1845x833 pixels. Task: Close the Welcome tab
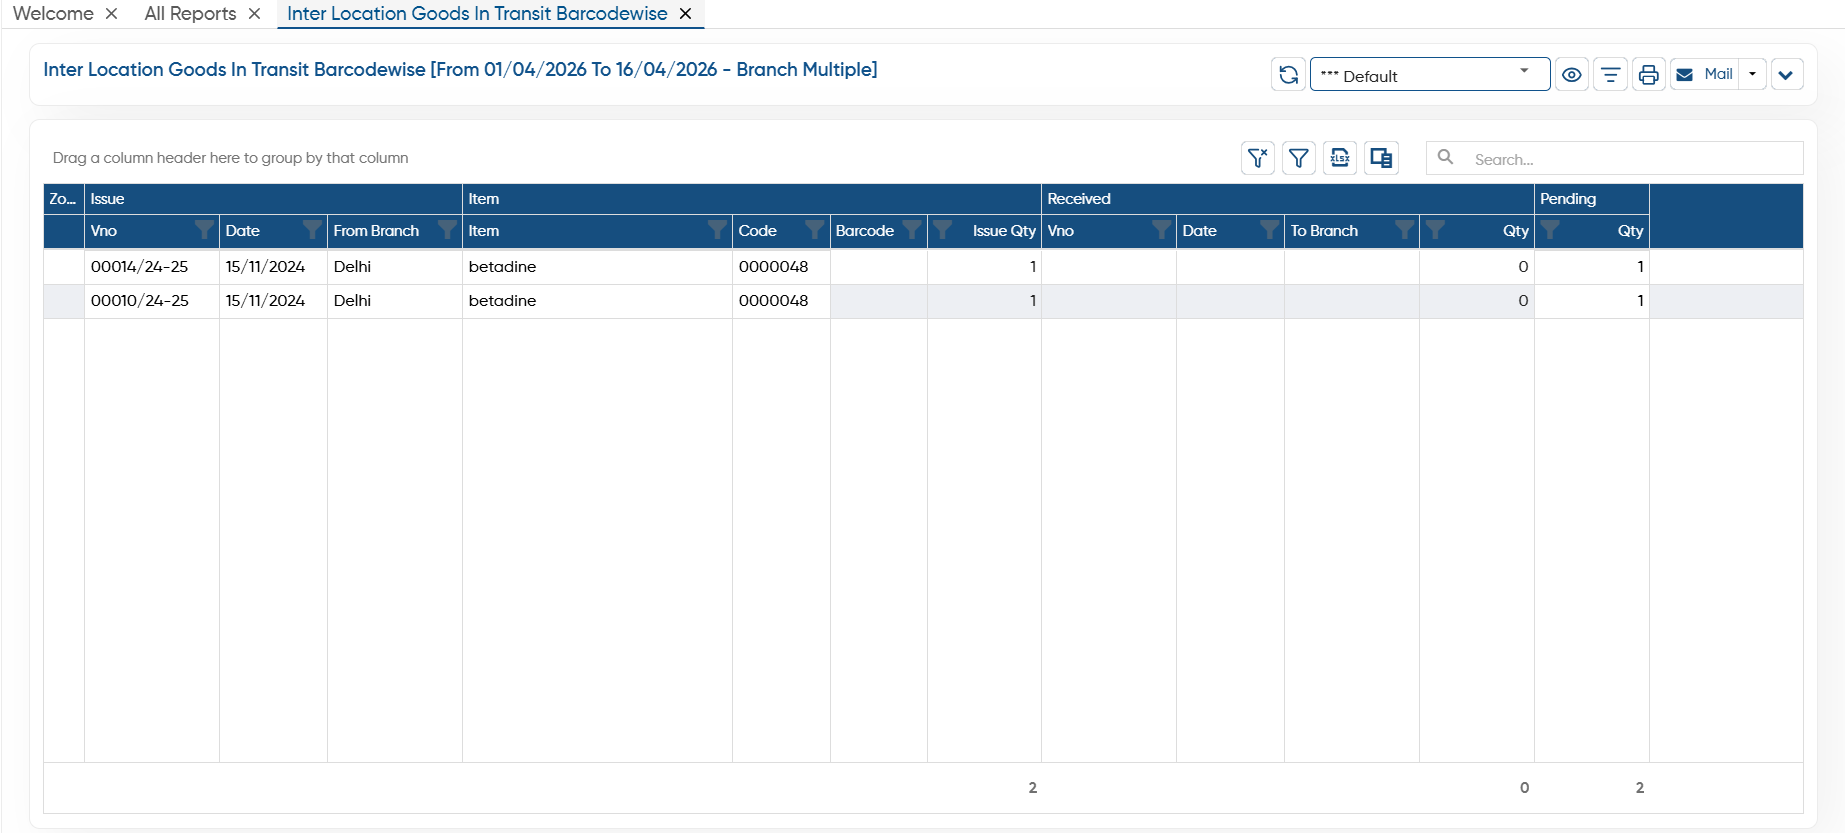(x=111, y=14)
